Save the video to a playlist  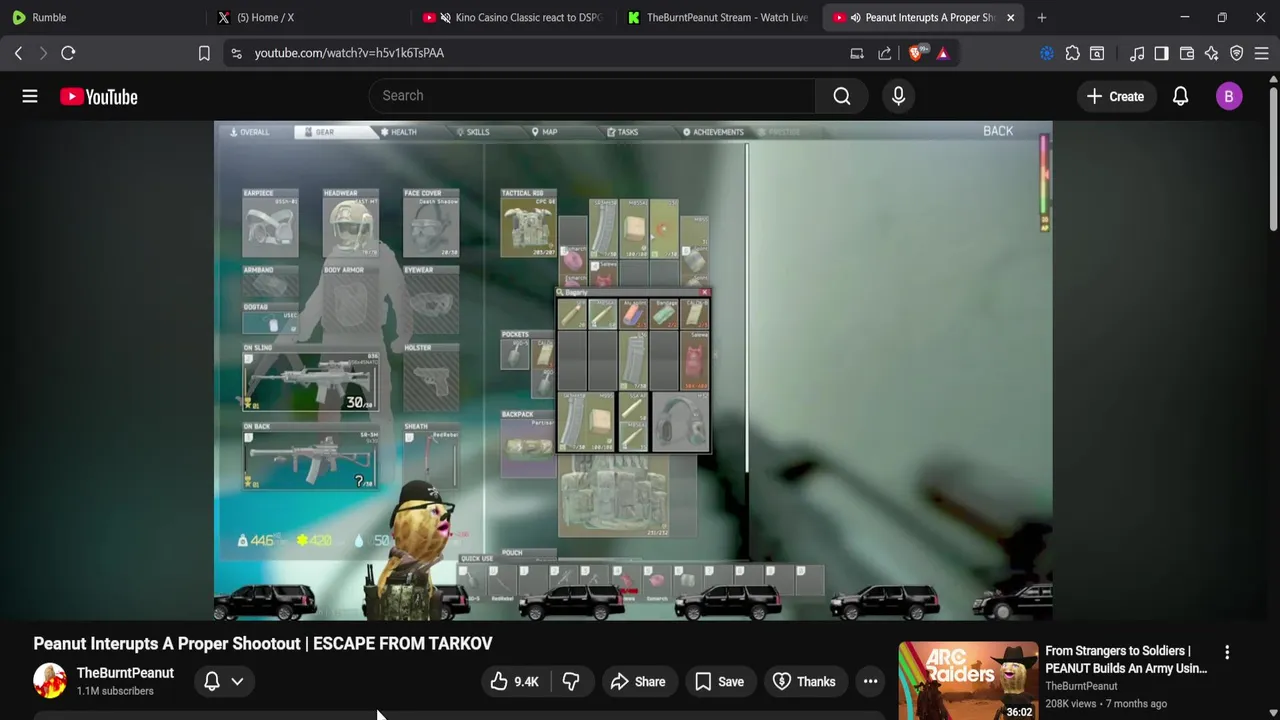[x=720, y=682]
